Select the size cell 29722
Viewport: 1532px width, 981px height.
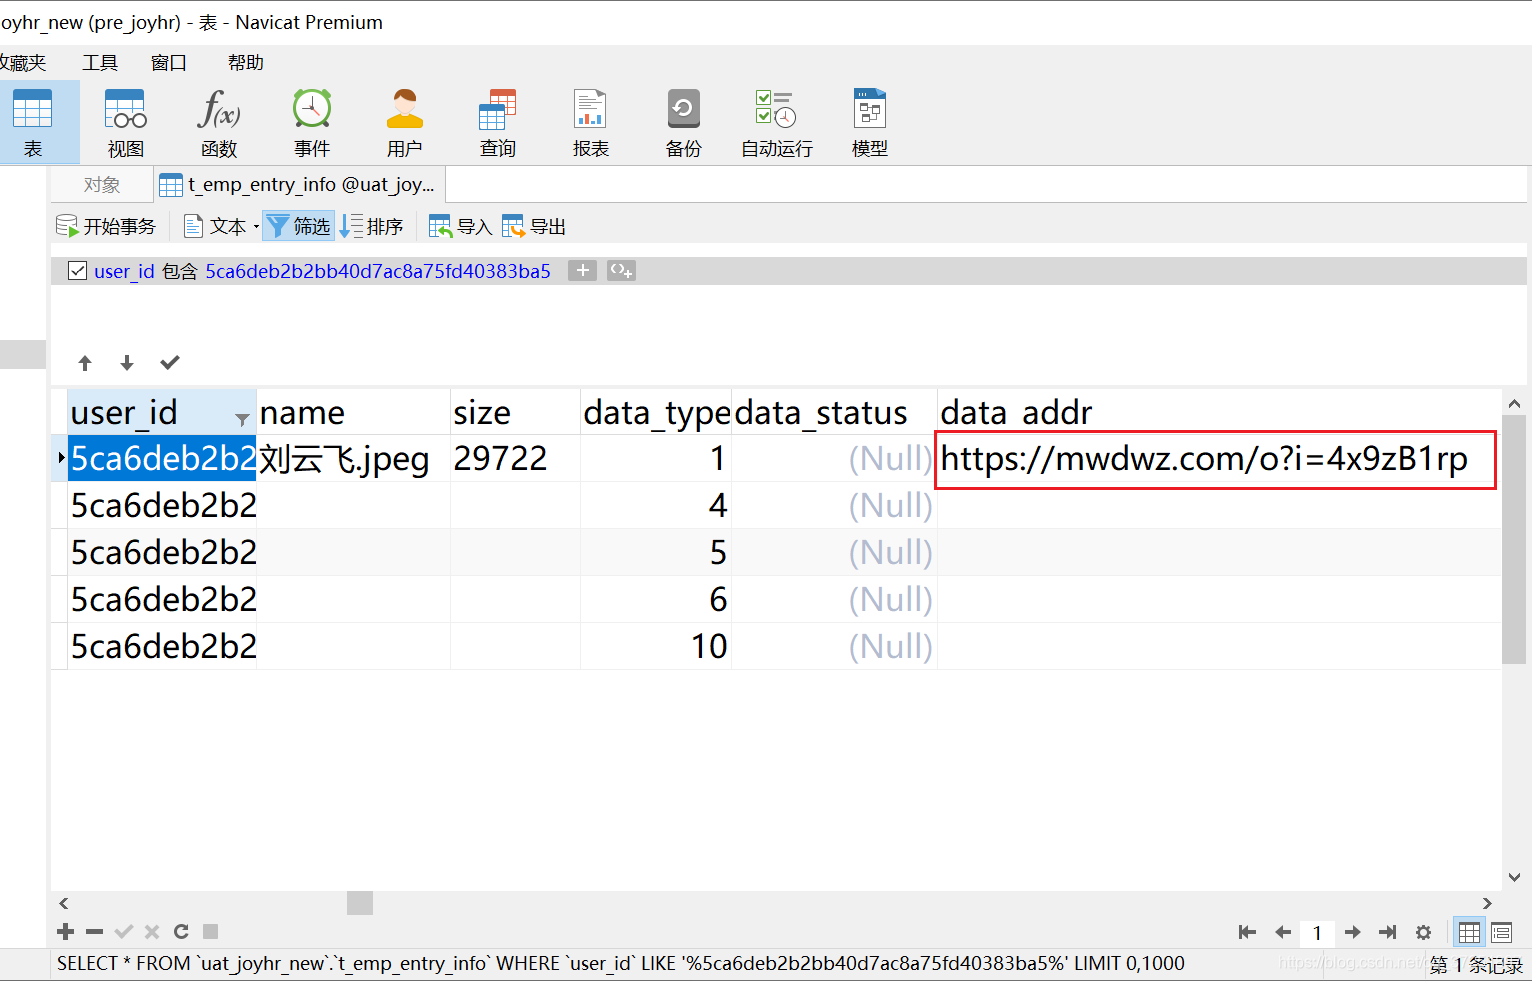coord(515,458)
